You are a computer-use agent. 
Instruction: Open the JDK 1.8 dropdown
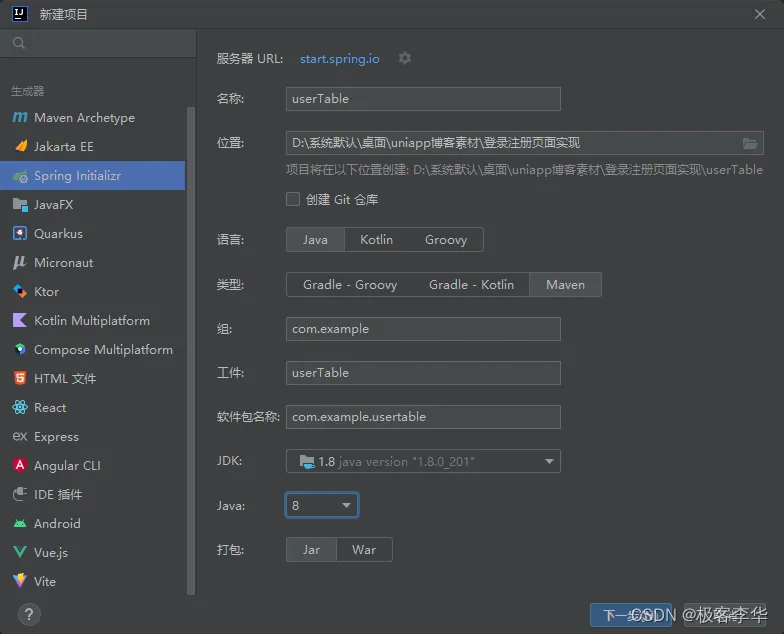coord(423,461)
